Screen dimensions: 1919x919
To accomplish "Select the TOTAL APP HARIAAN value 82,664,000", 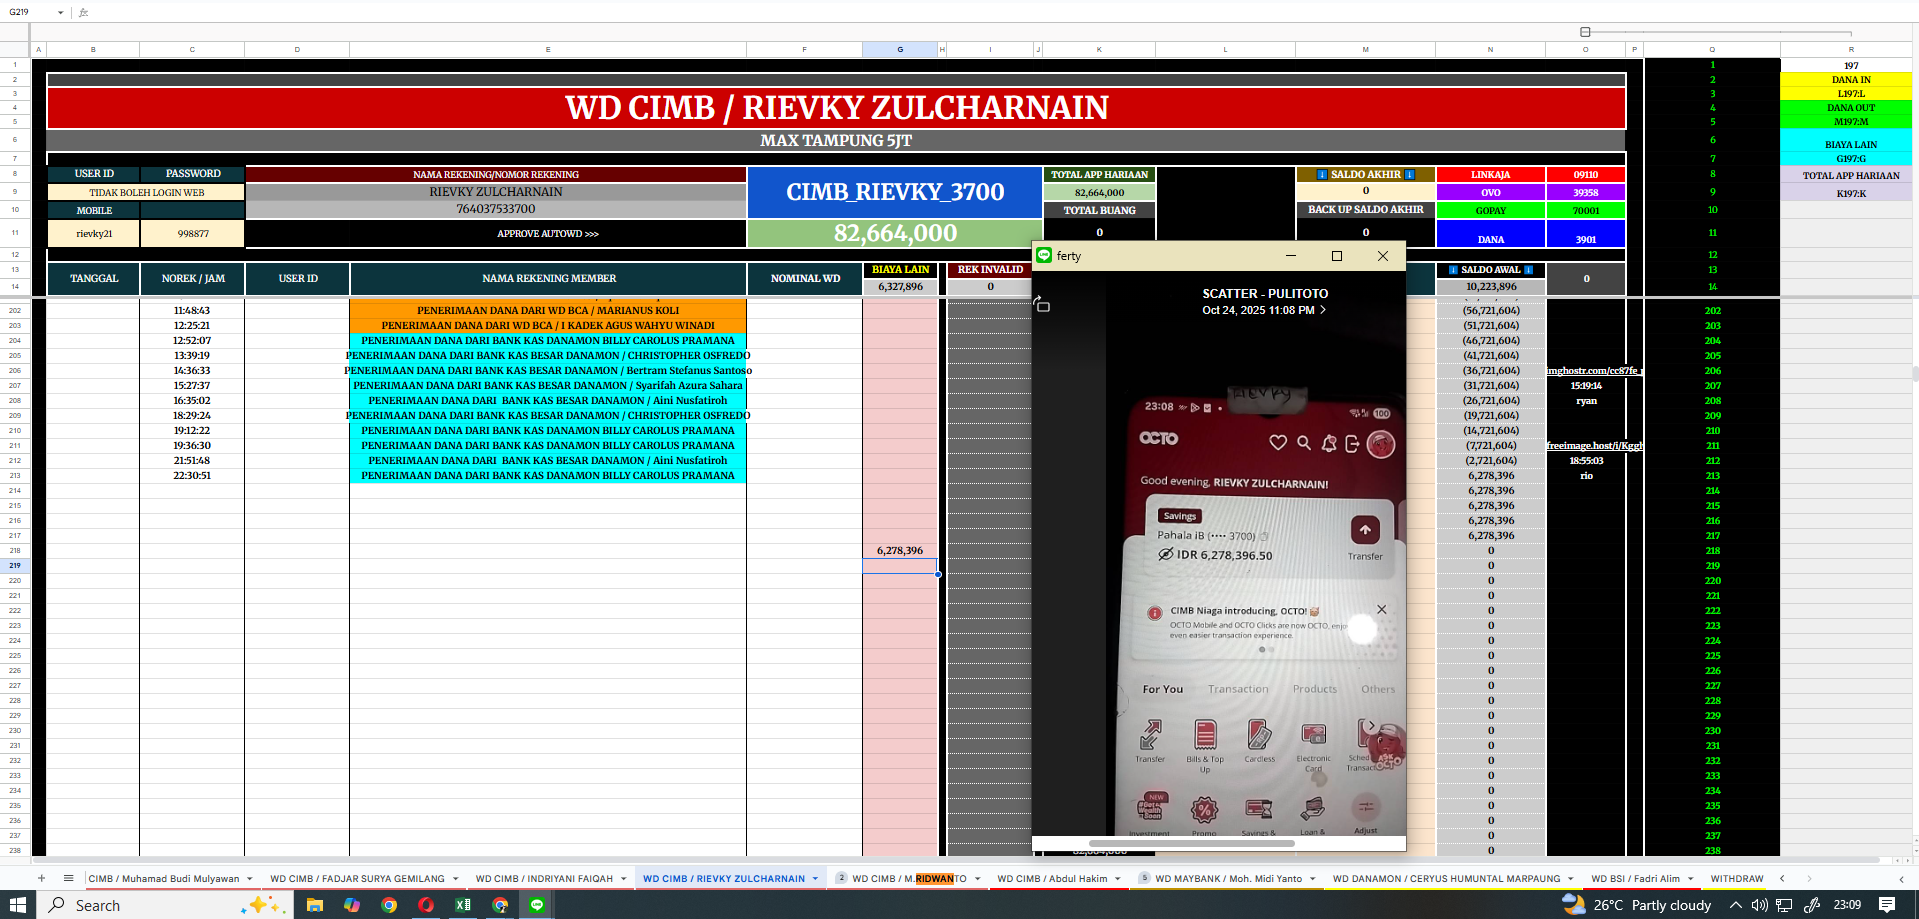I will point(1099,192).
